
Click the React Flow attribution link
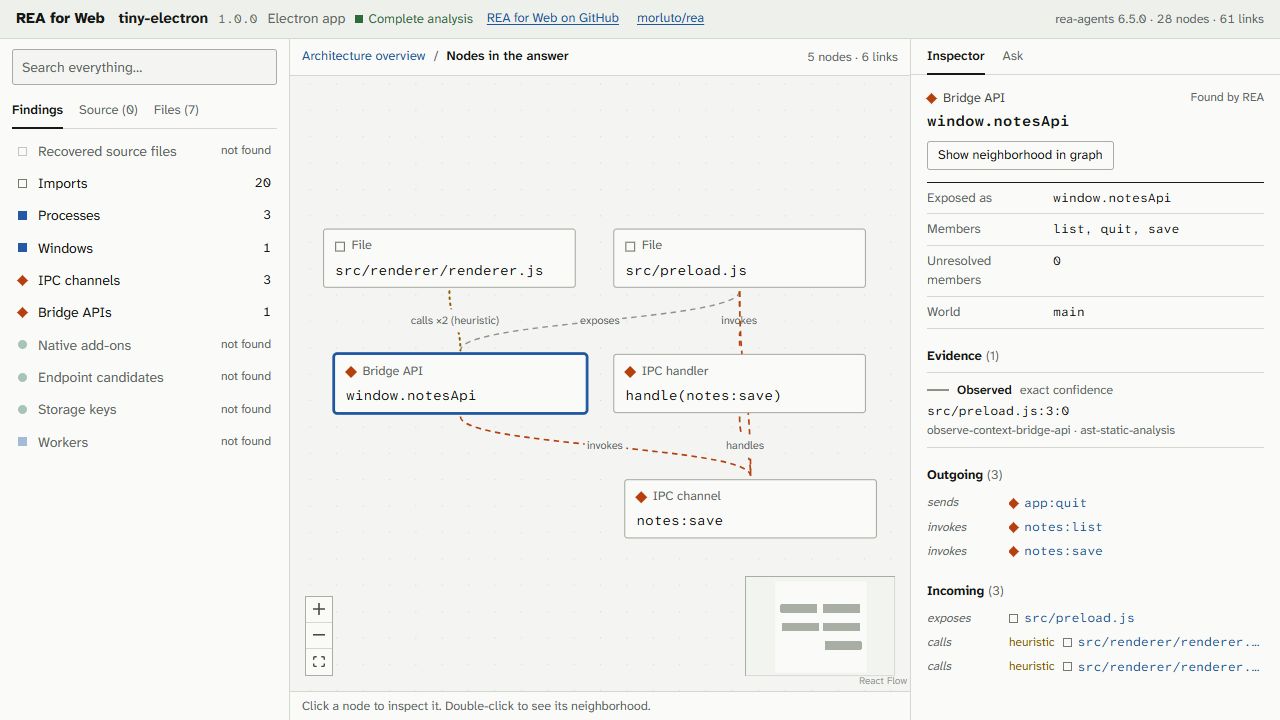click(883, 681)
